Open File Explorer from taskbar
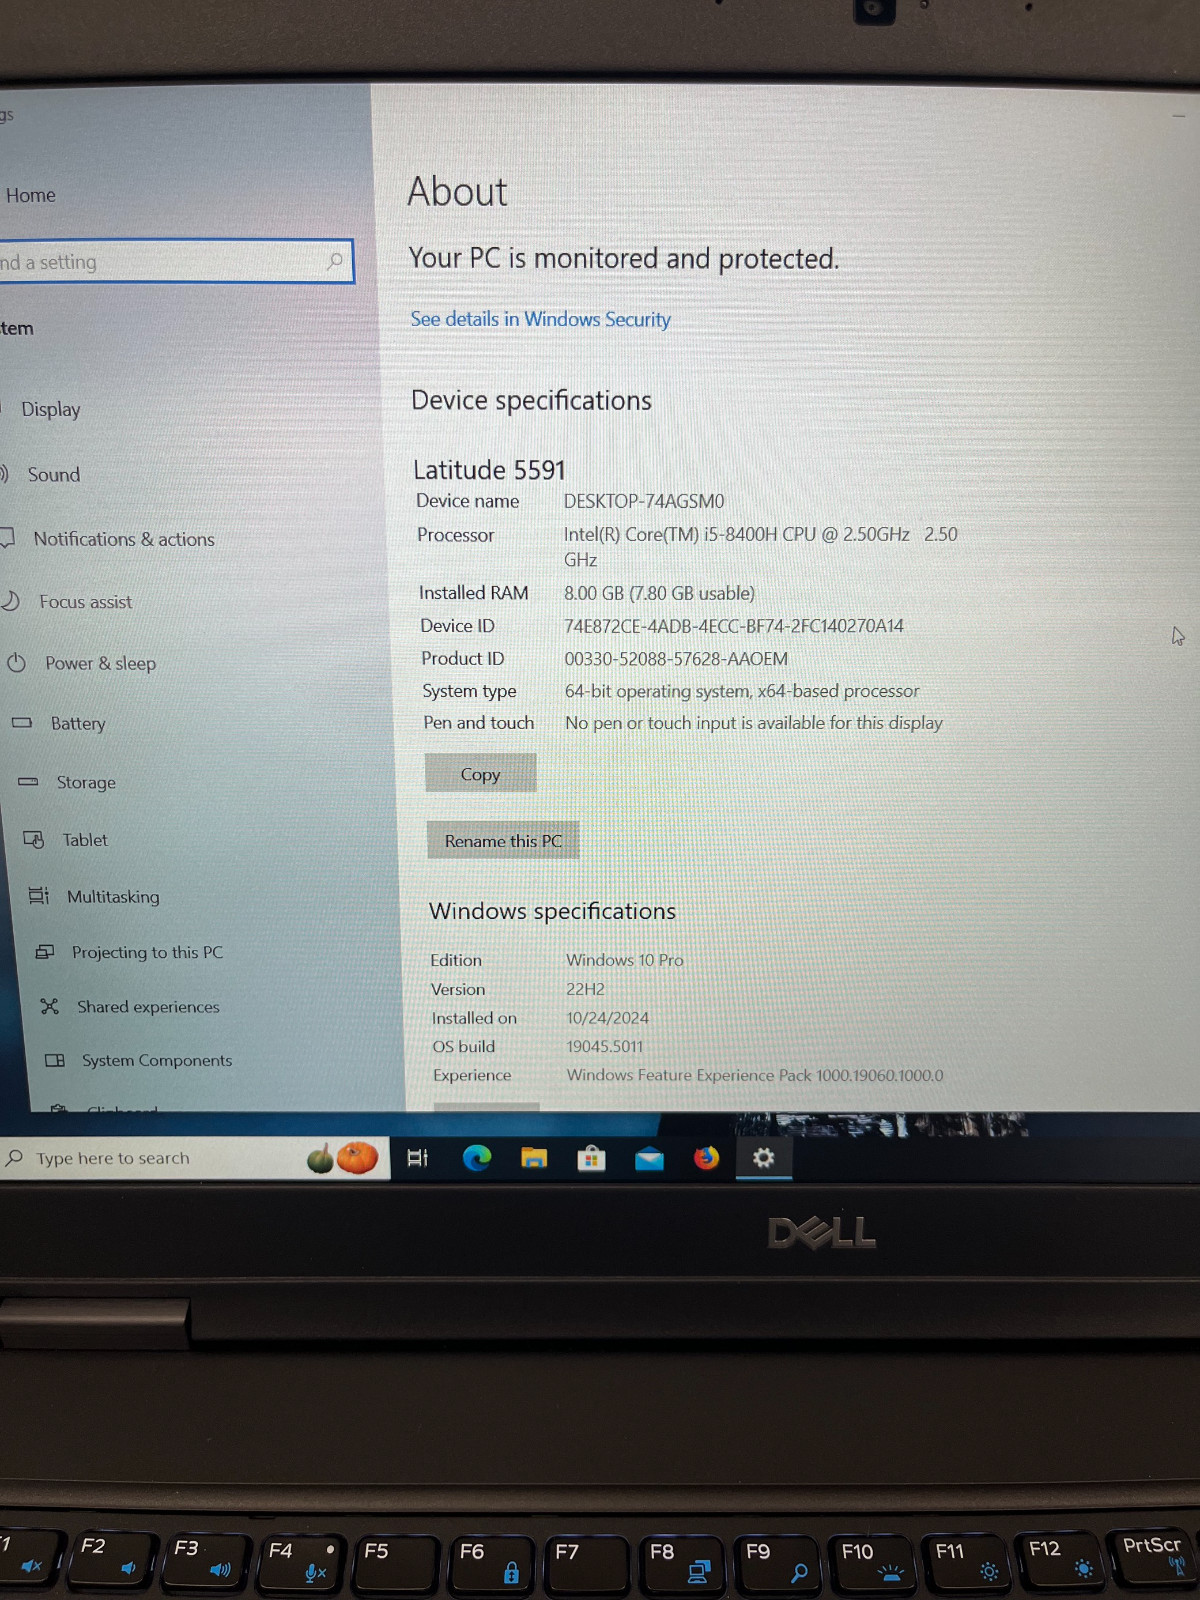Screen dimensions: 1200x1600 click(534, 1158)
